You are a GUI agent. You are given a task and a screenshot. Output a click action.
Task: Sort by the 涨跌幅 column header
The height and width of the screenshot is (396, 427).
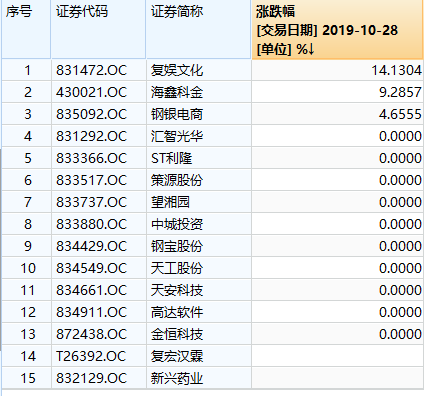click(x=337, y=30)
